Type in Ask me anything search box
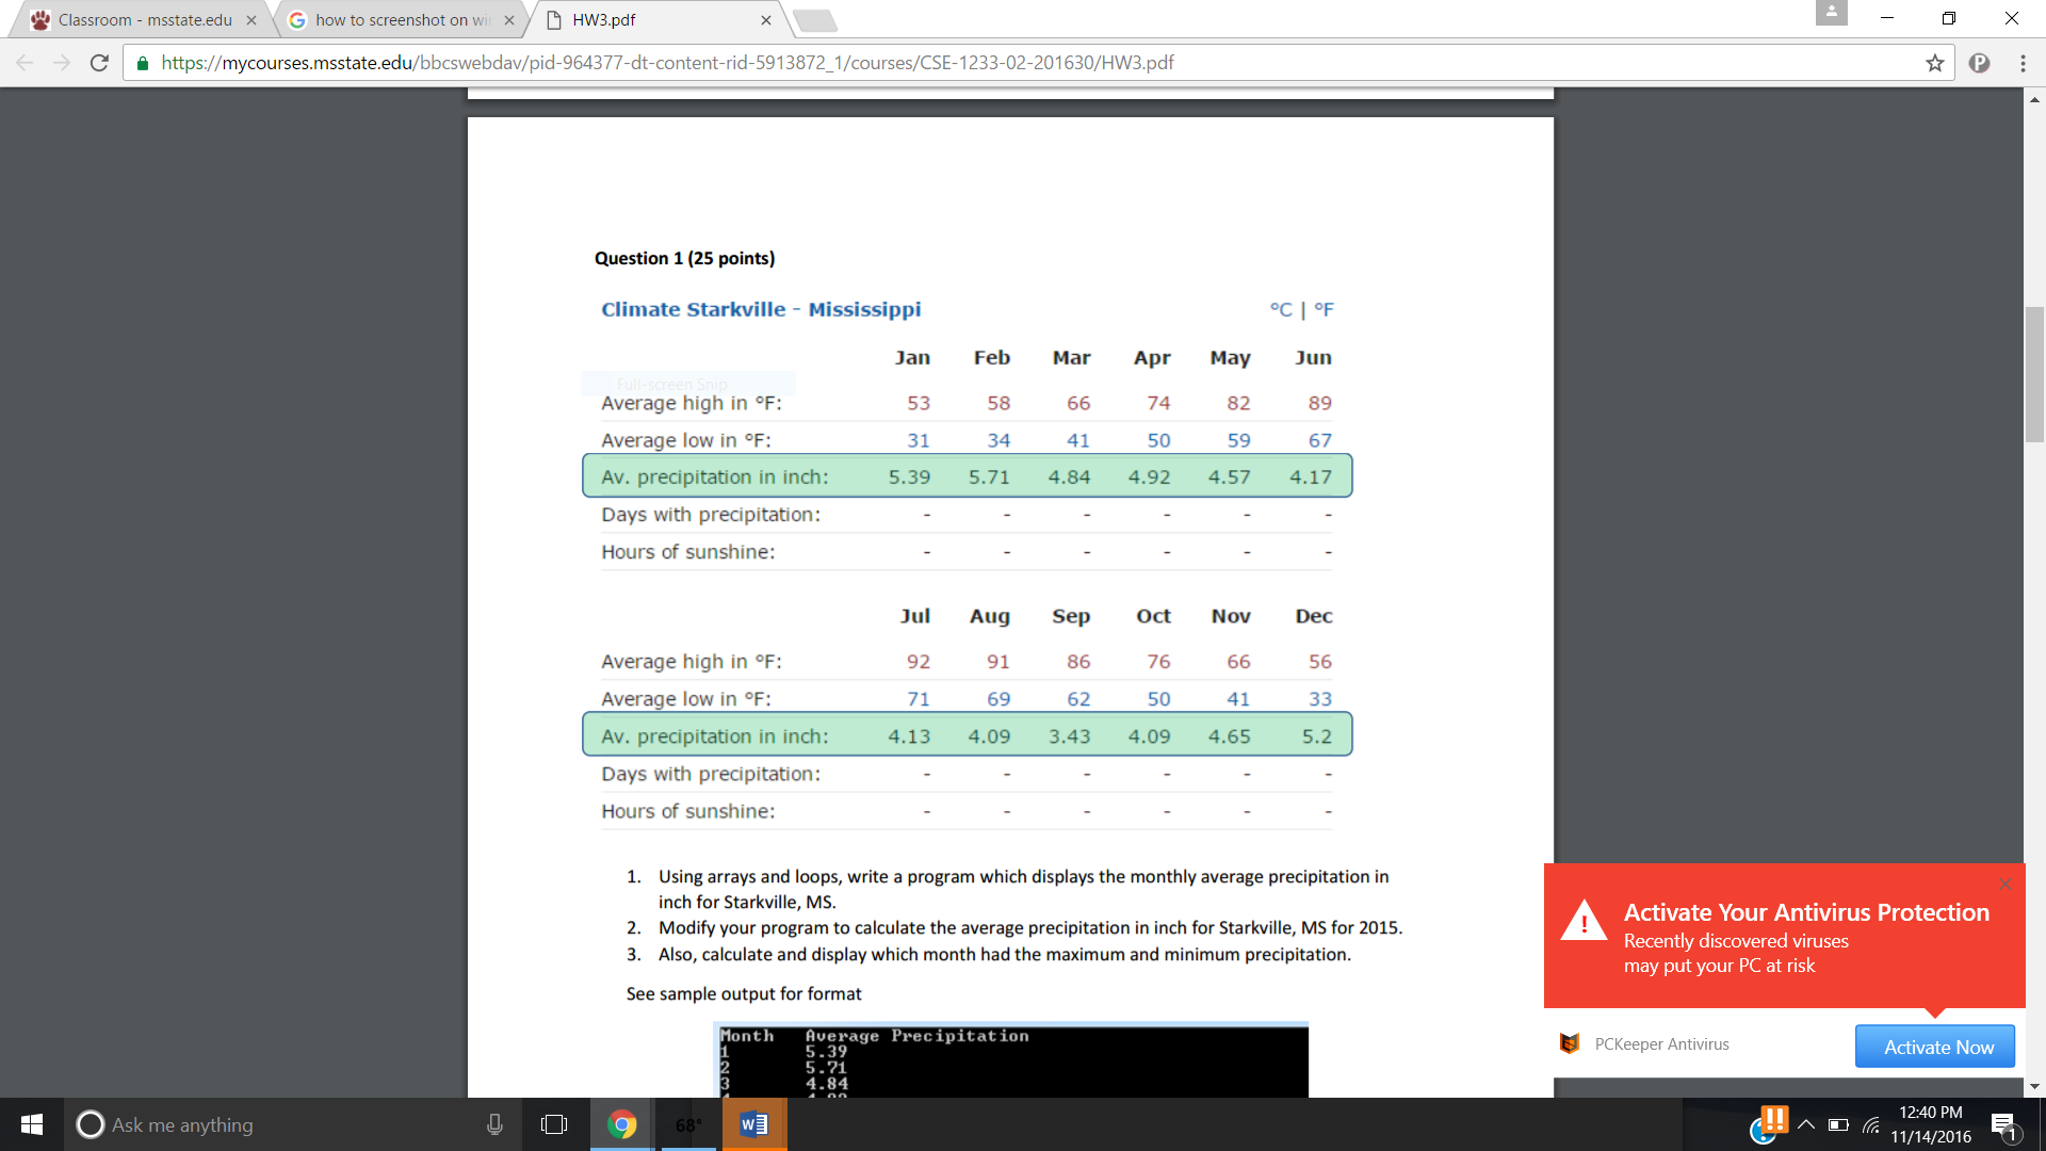 (x=280, y=1124)
